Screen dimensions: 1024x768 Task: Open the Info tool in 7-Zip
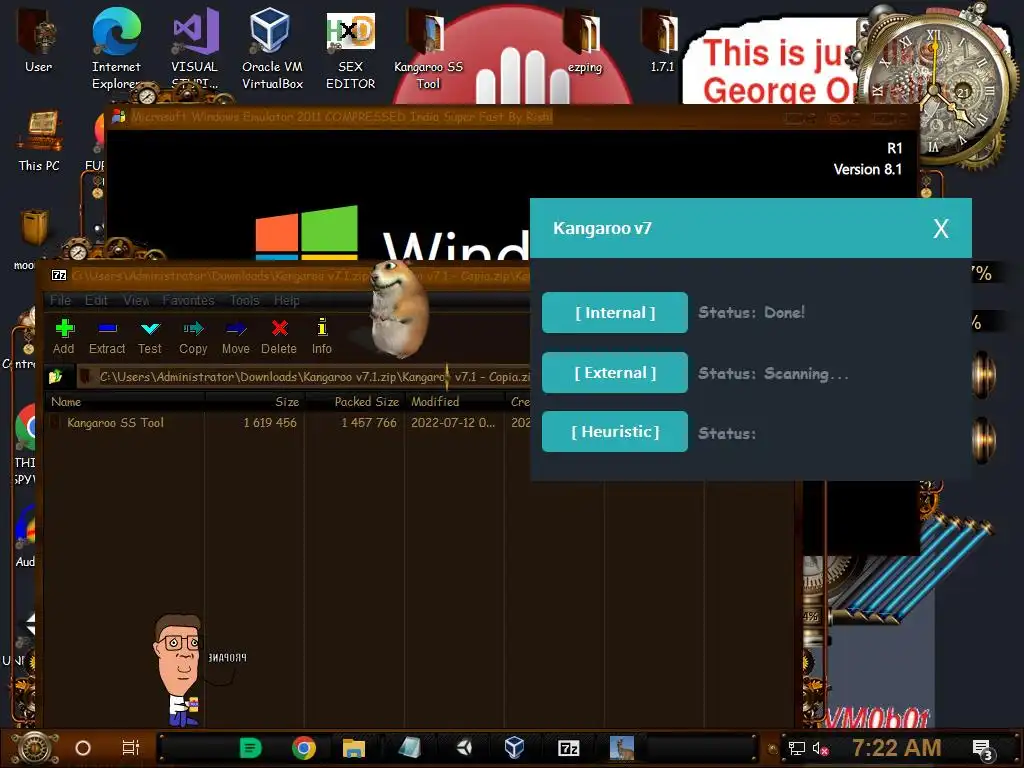(x=321, y=336)
